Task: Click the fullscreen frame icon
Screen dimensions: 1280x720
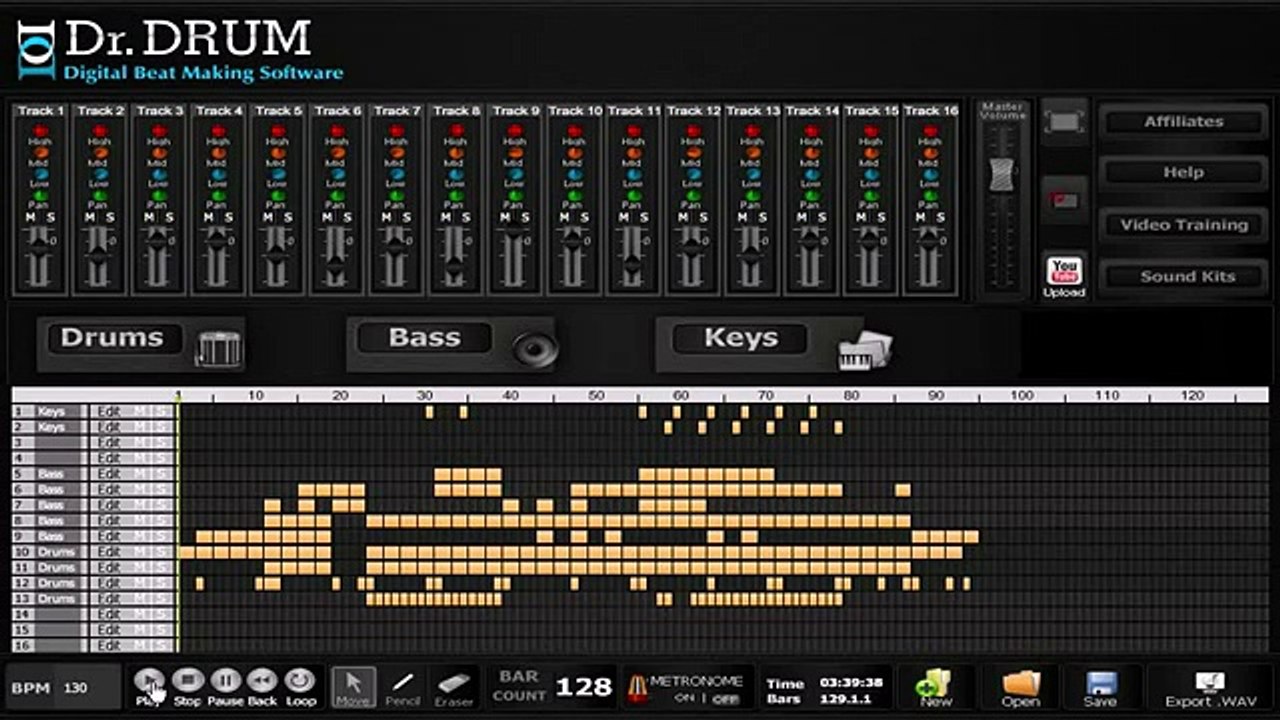Action: [x=1064, y=122]
